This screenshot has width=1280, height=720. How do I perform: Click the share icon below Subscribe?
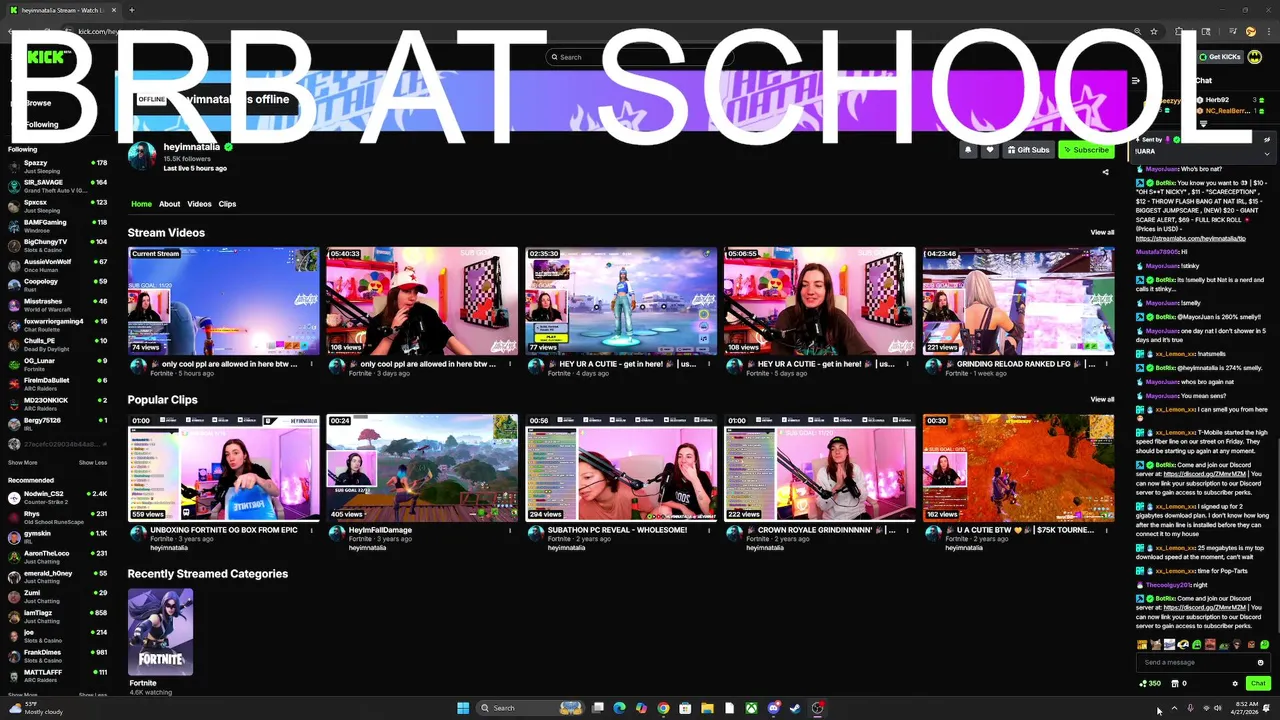pos(1105,172)
